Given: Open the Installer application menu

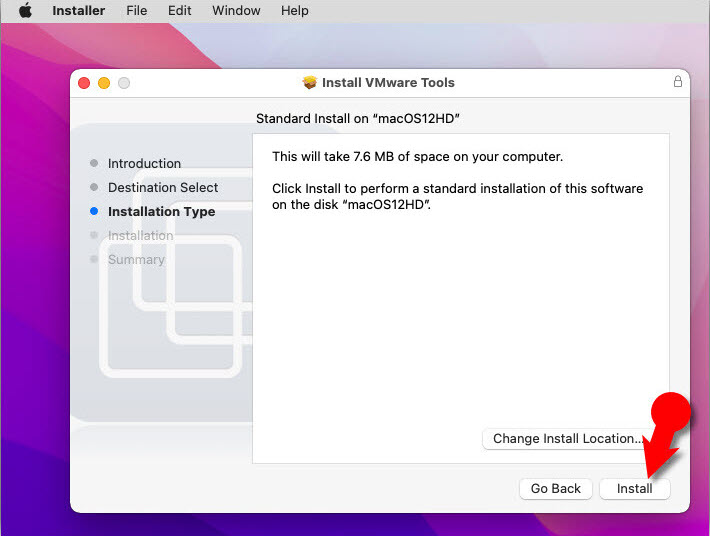Looking at the screenshot, I should [78, 11].
